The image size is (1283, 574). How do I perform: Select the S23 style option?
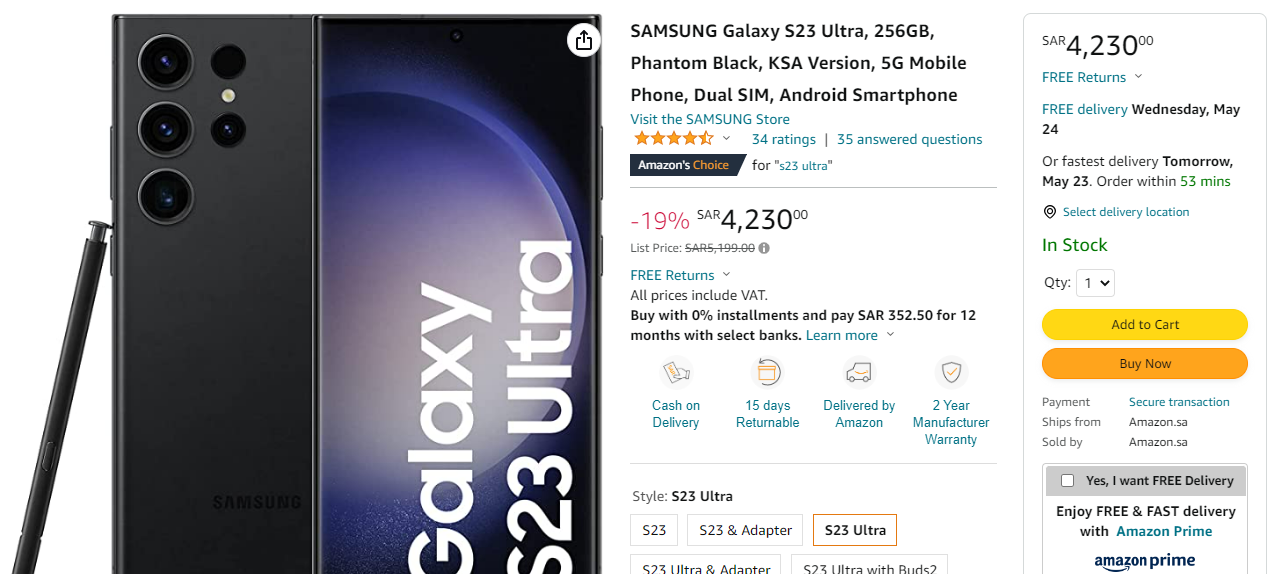coord(654,530)
